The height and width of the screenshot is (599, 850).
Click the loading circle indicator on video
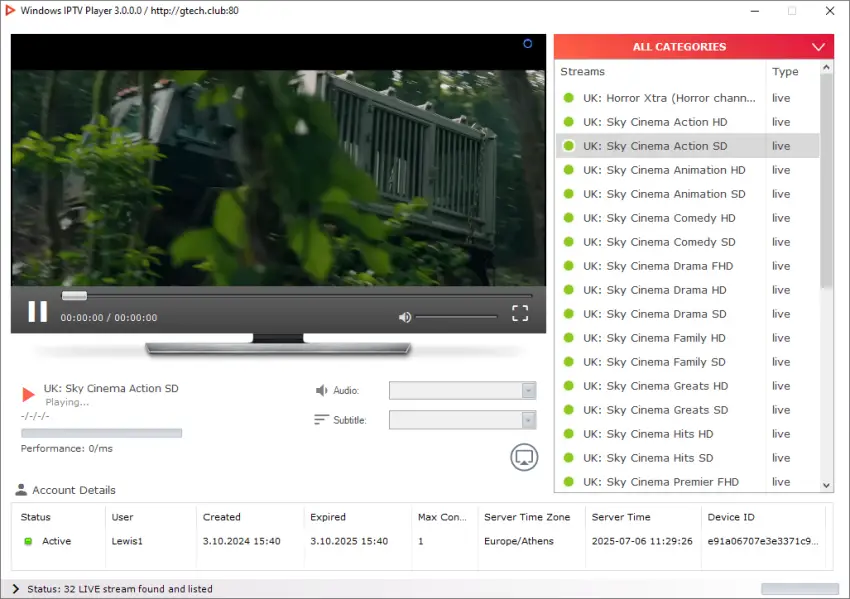point(527,44)
